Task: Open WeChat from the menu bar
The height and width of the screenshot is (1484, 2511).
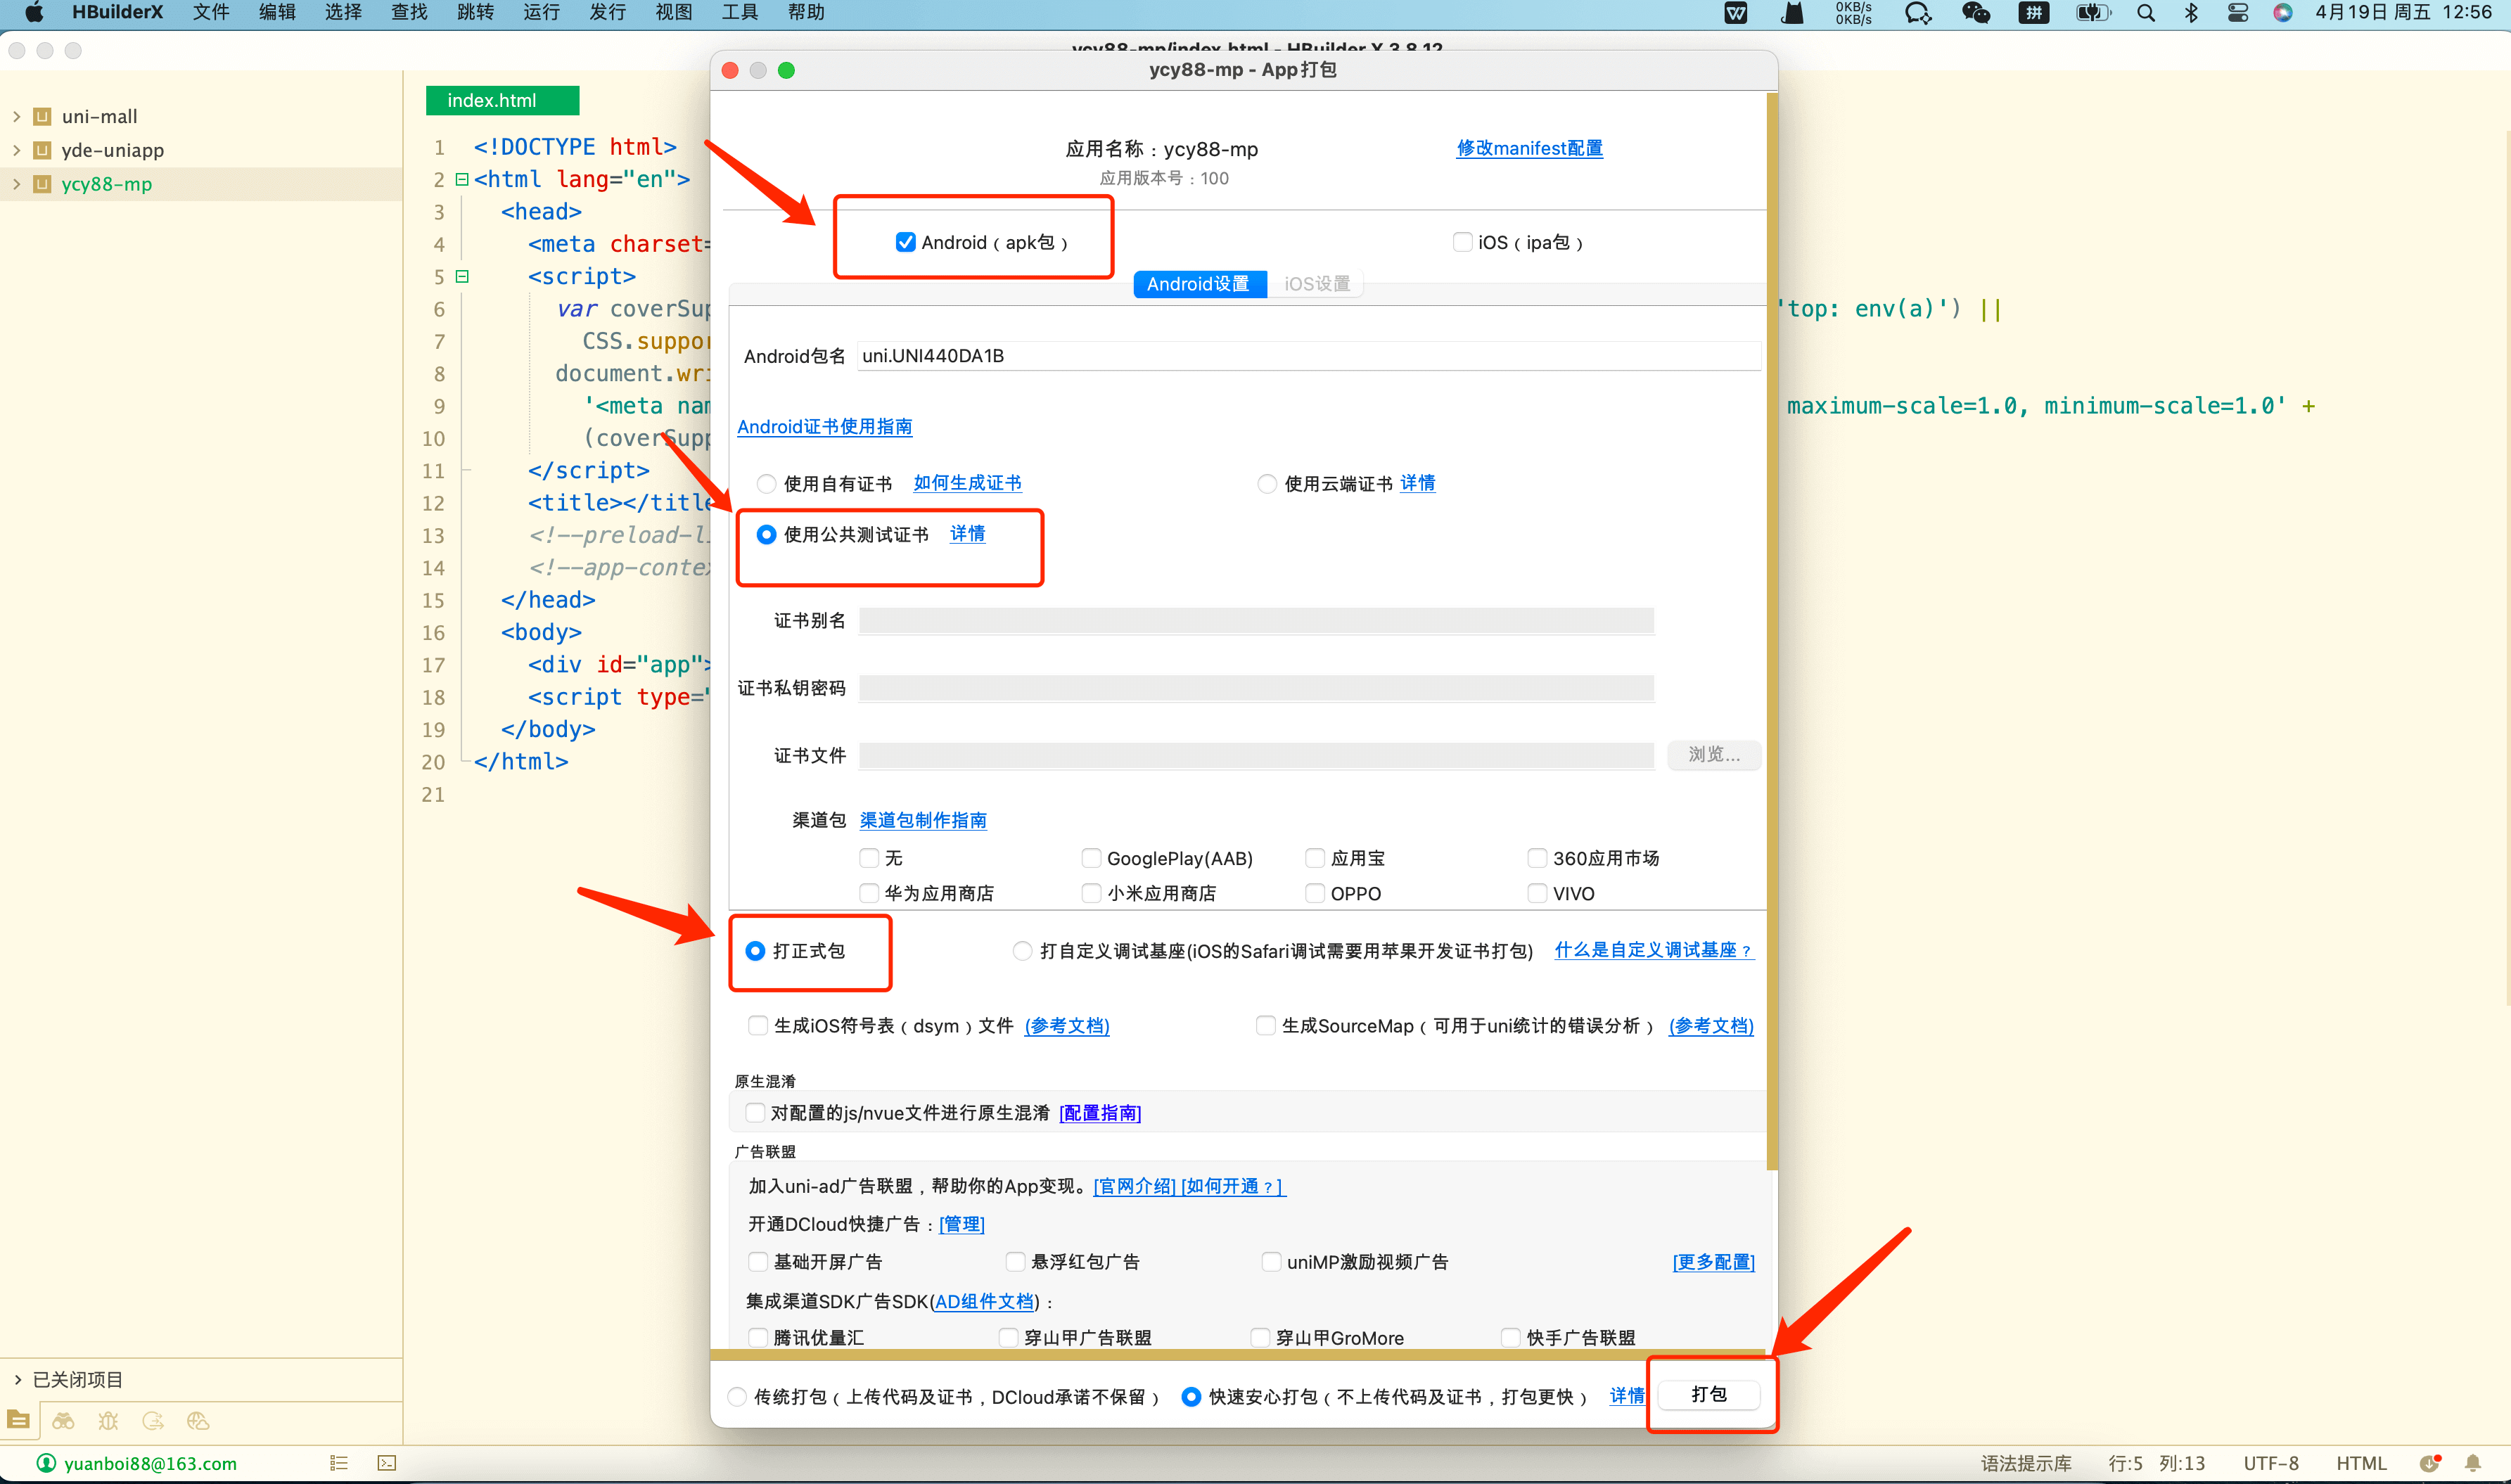Action: (x=1975, y=13)
